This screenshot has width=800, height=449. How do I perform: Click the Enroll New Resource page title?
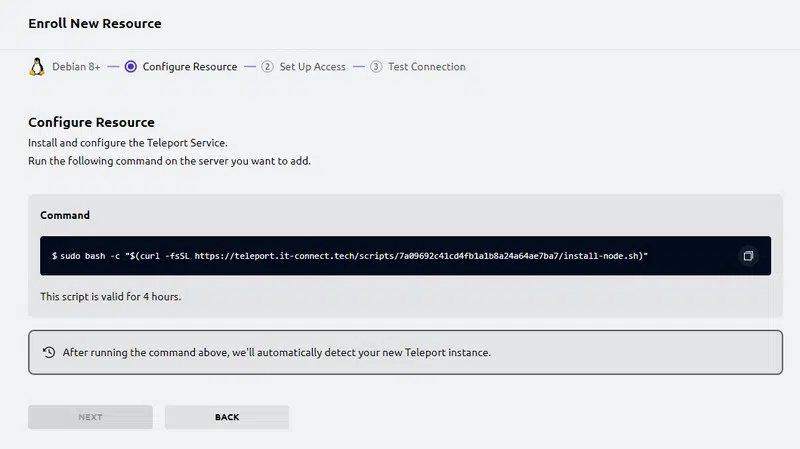[94, 23]
